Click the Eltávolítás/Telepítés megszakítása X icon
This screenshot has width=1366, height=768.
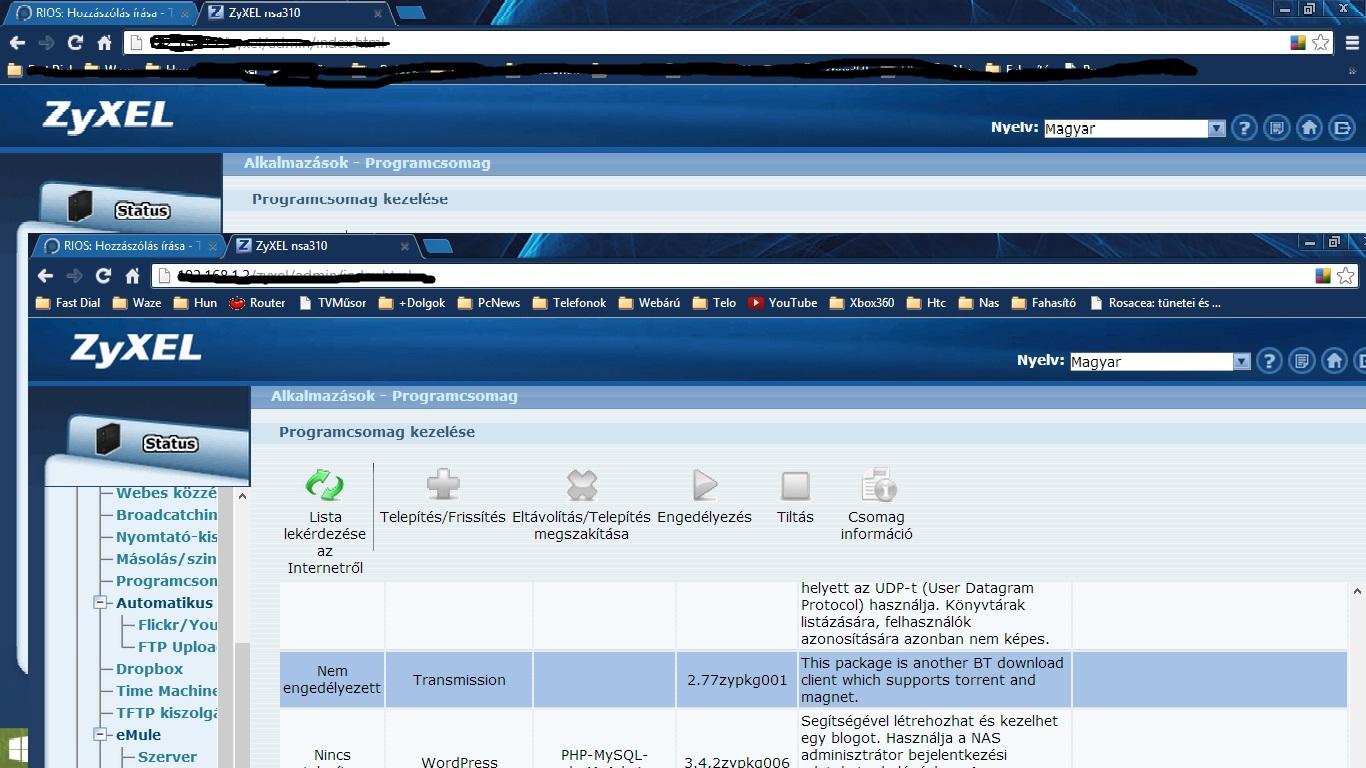tap(581, 485)
